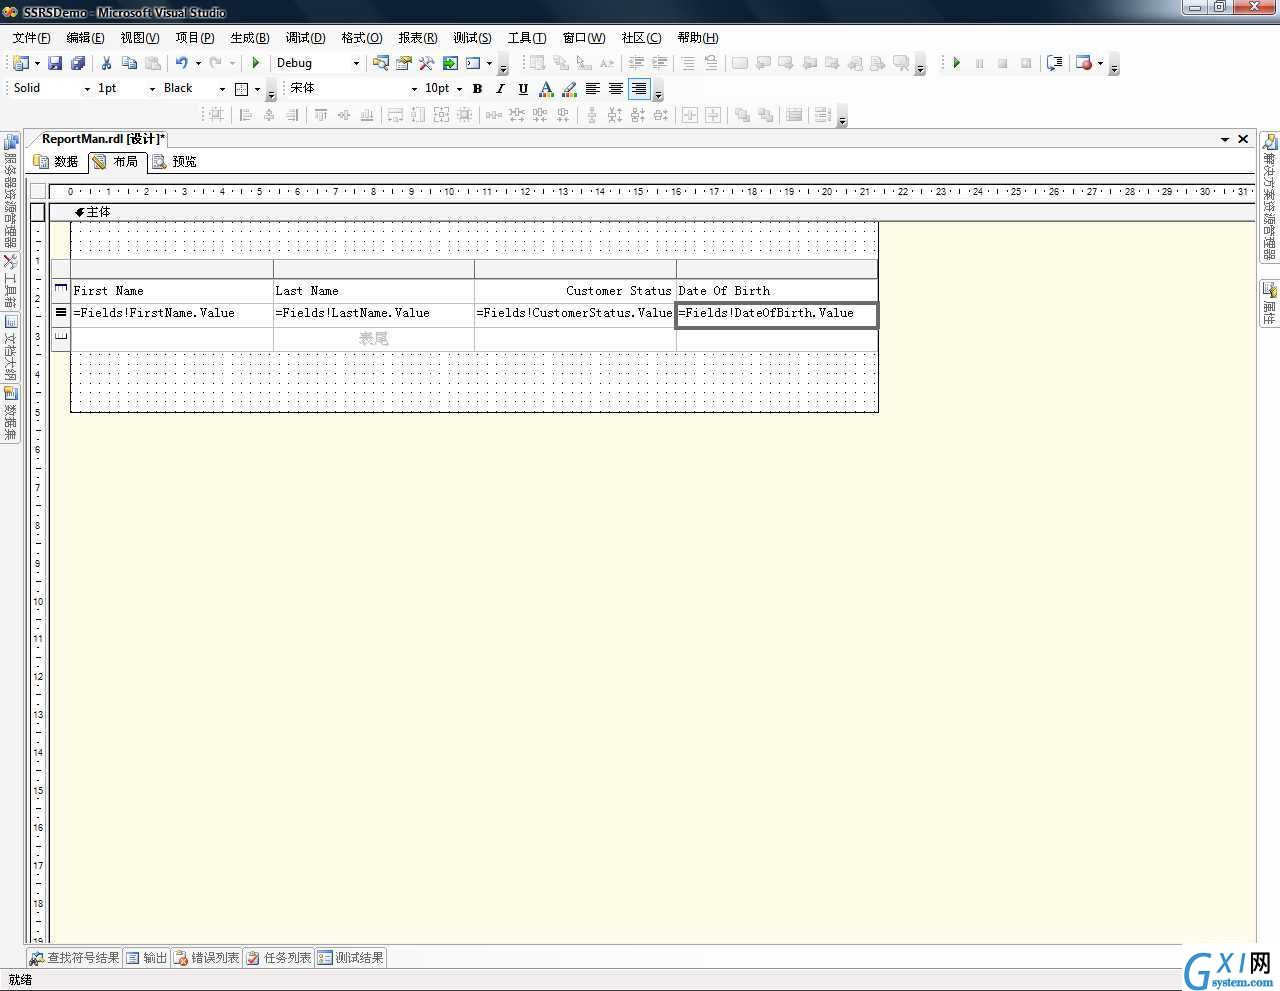Start debugging with the green play icon

[x=256, y=63]
